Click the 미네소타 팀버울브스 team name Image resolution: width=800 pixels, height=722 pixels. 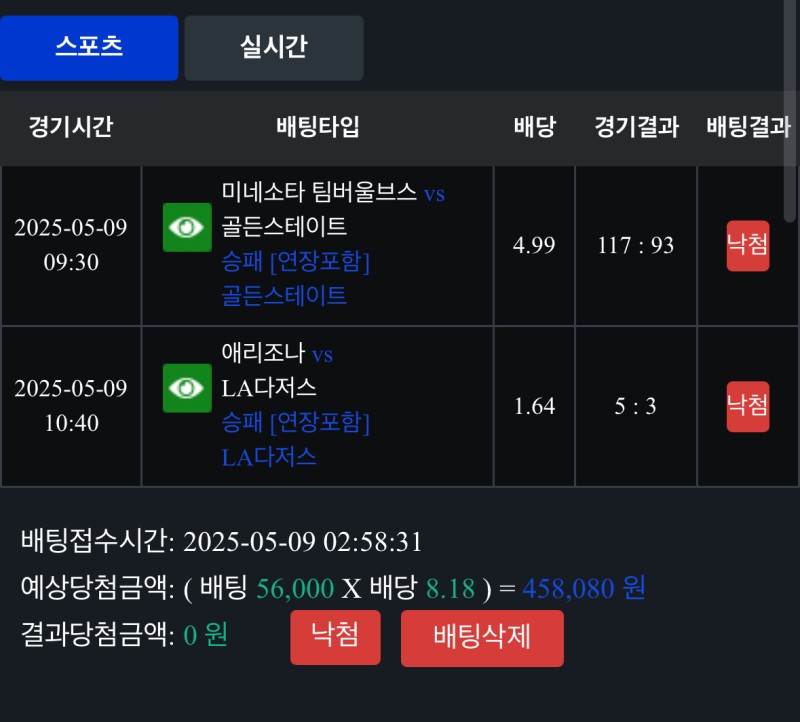[x=319, y=192]
